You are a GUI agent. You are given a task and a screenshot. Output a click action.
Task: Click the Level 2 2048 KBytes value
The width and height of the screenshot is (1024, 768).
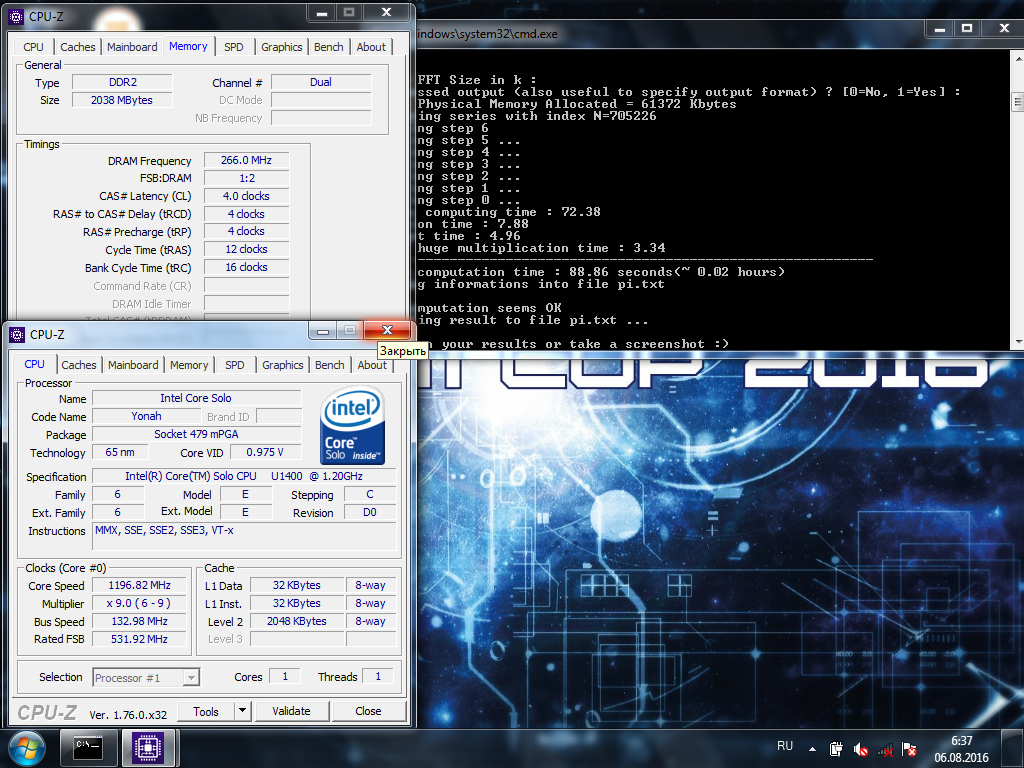tap(296, 622)
